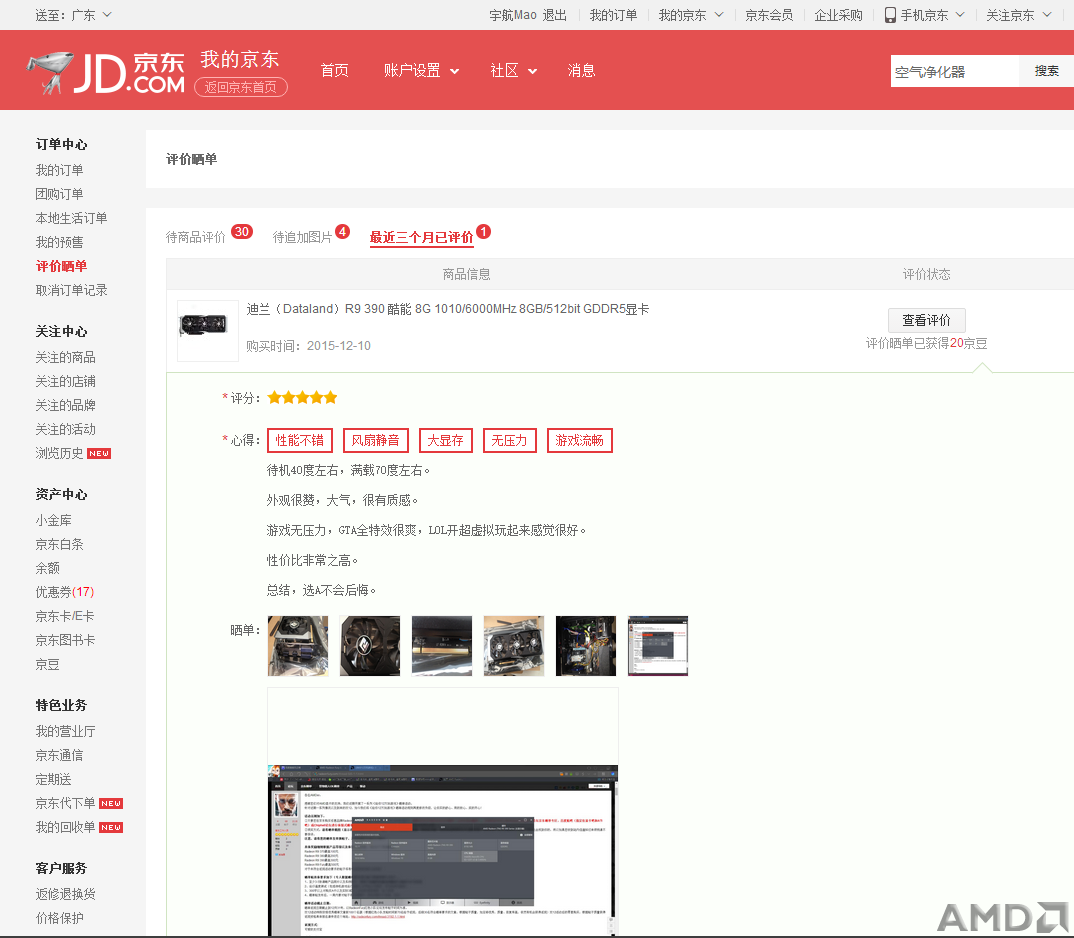The image size is (1074, 938).
Task: Open 本地生活订单 in sidebar
Action: click(x=71, y=218)
